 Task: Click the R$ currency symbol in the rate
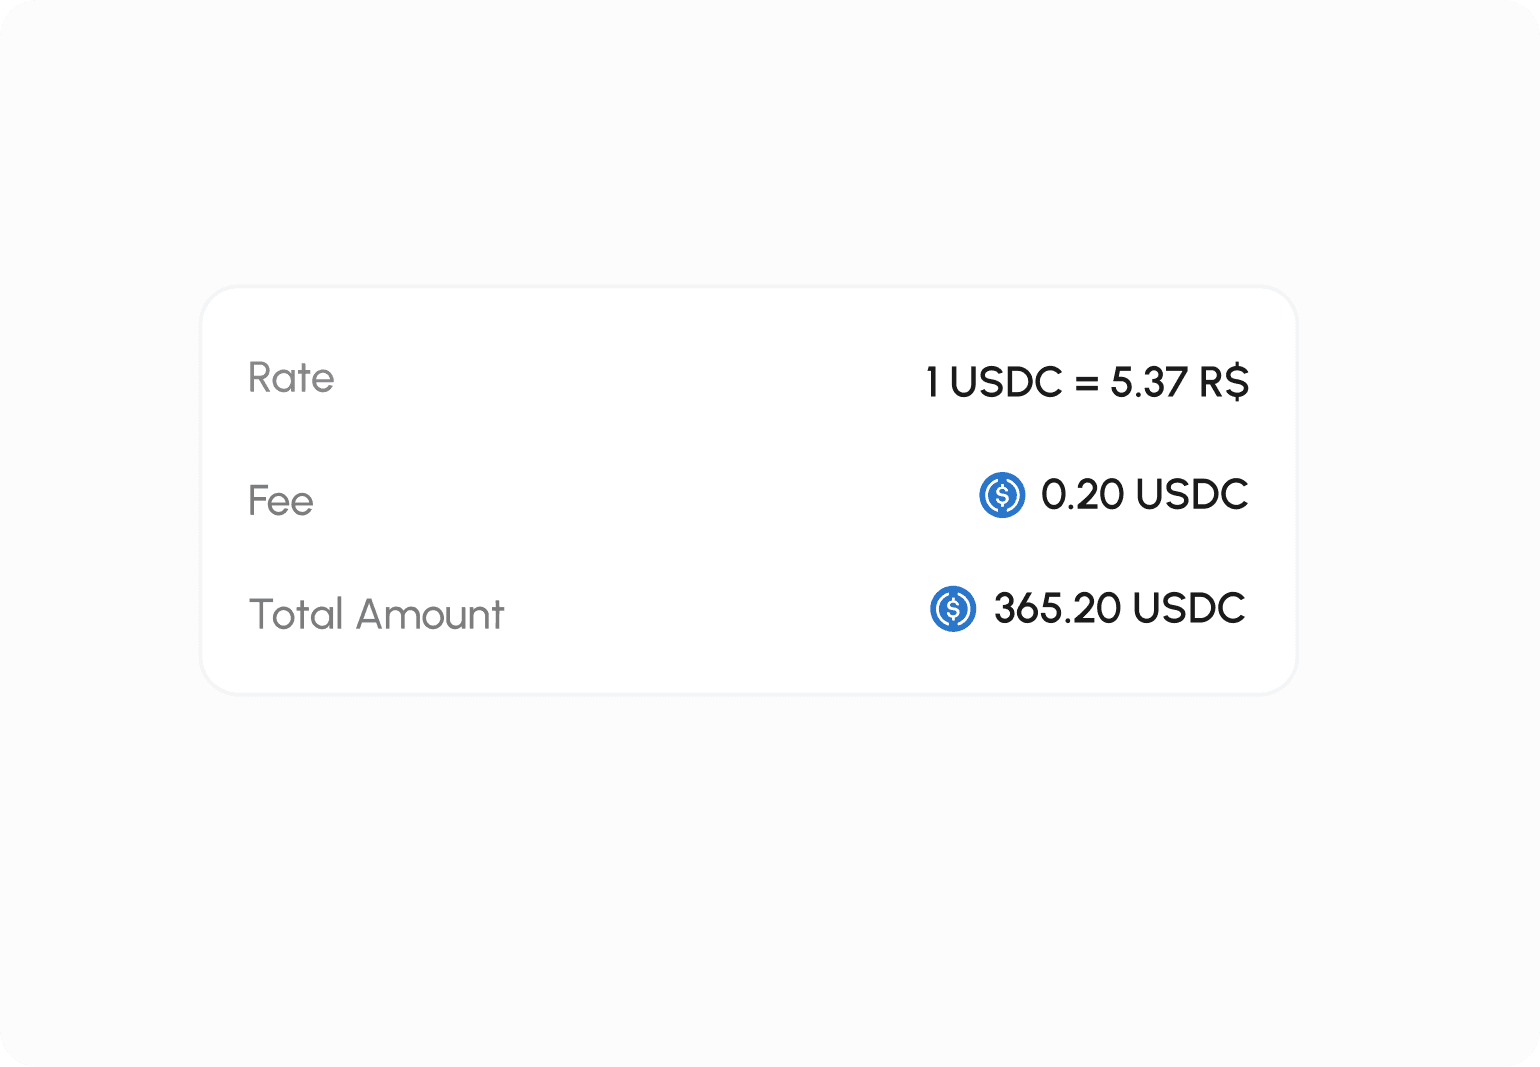click(x=1224, y=382)
